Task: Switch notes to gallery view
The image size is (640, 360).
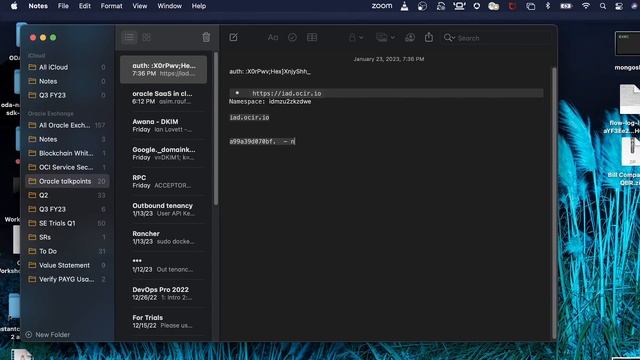Action: 147,38
